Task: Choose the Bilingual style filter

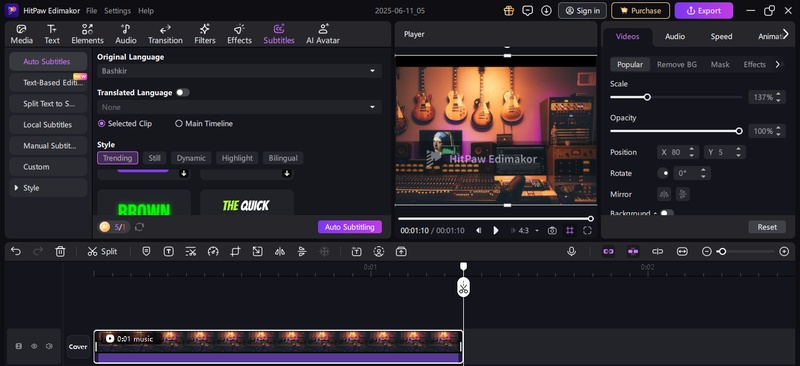Action: pyautogui.click(x=283, y=158)
